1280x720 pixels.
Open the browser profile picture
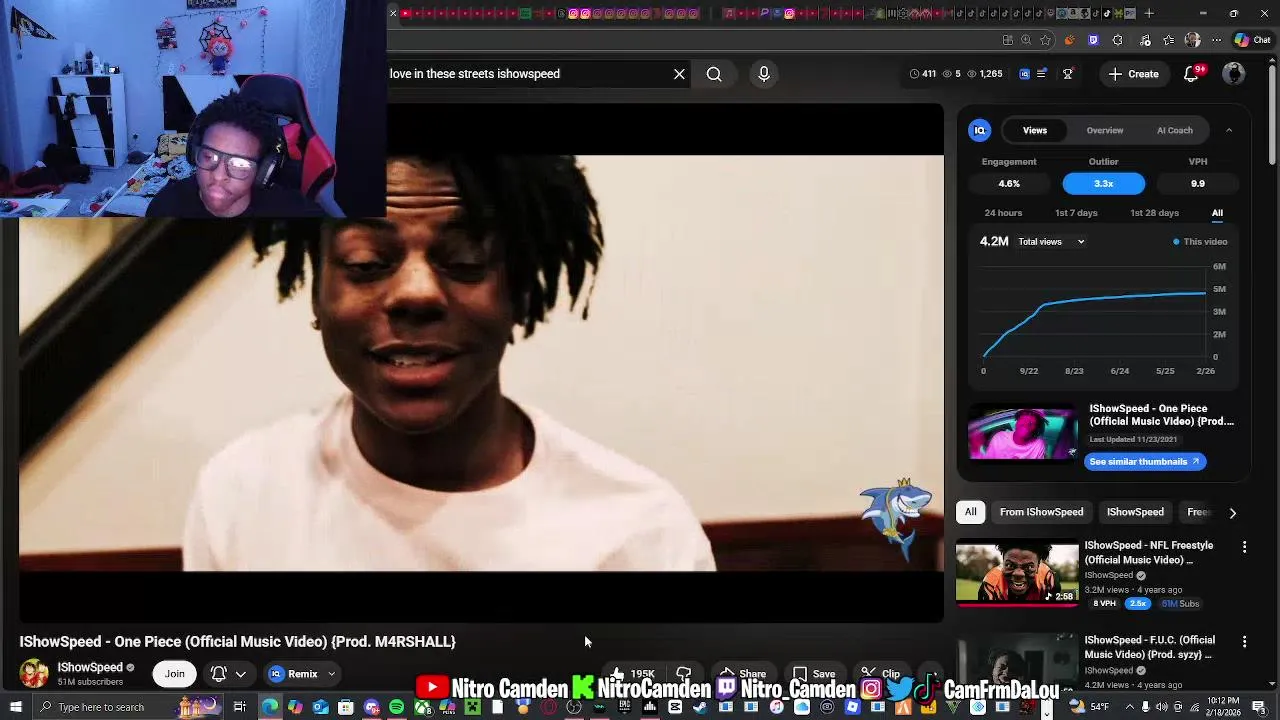tap(1192, 40)
